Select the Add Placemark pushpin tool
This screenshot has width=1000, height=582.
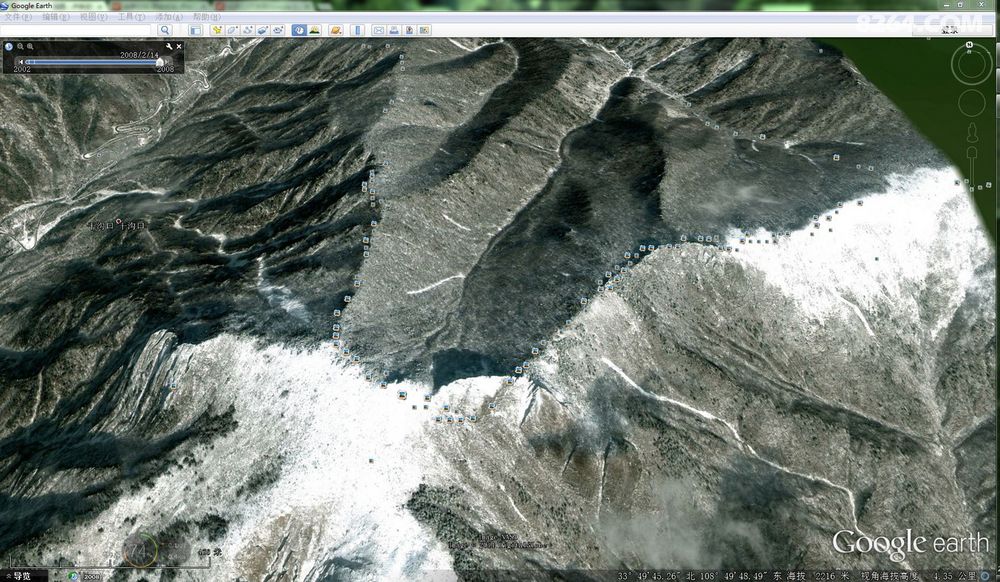(x=217, y=31)
